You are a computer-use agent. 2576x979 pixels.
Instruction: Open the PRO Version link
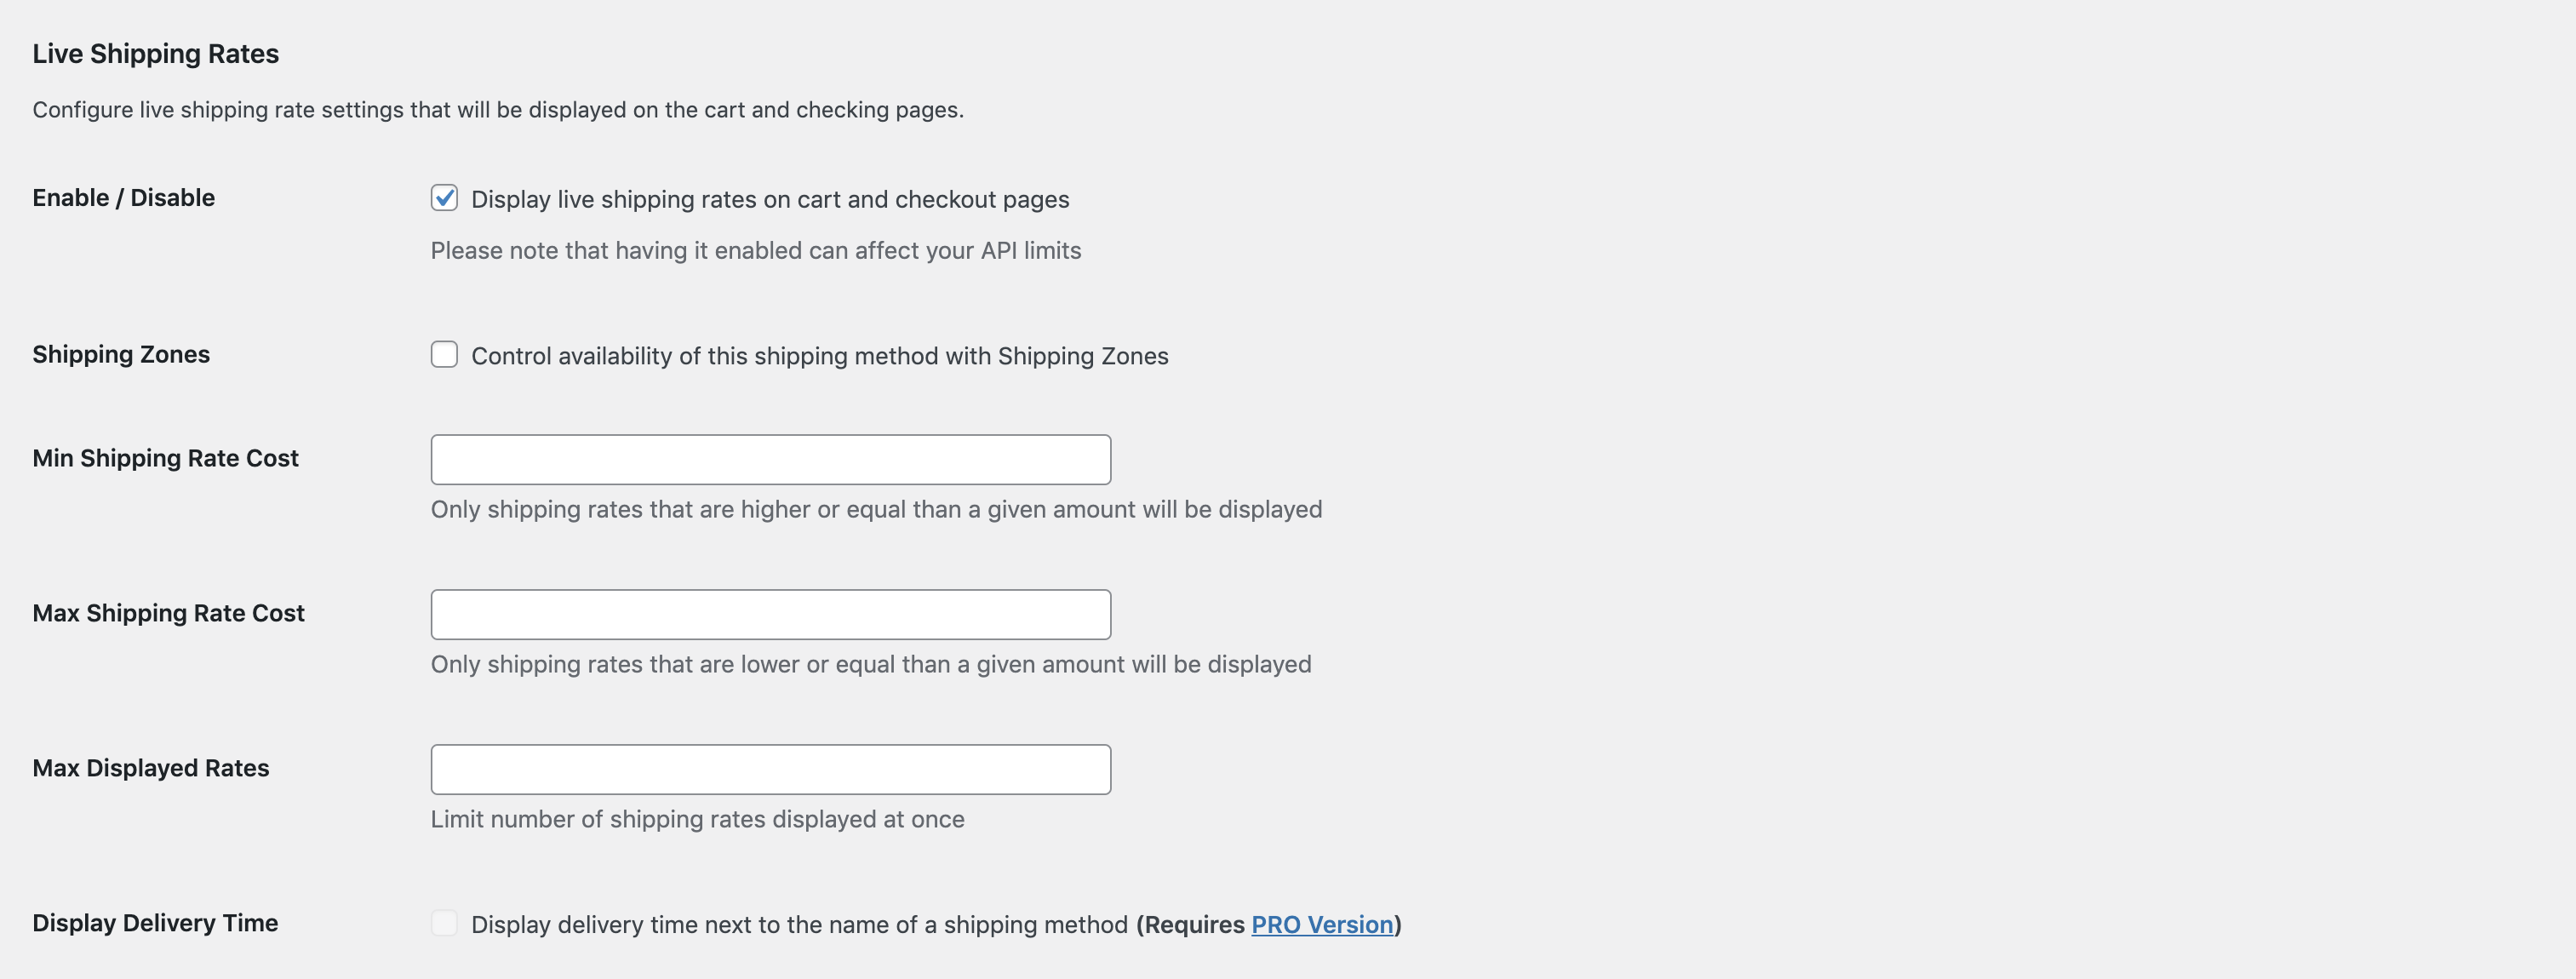pos(1322,924)
